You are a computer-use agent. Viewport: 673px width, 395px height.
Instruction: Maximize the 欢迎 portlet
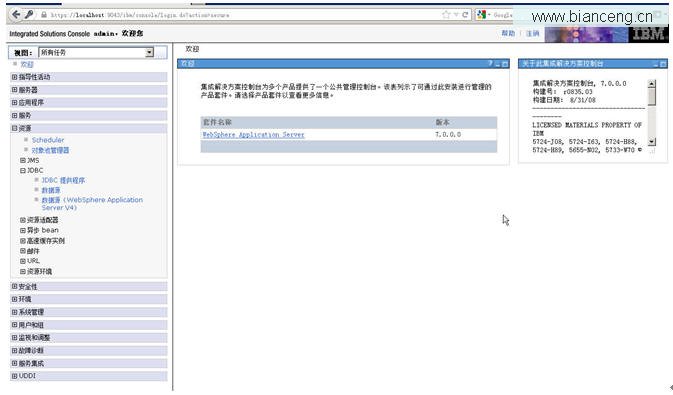(505, 64)
